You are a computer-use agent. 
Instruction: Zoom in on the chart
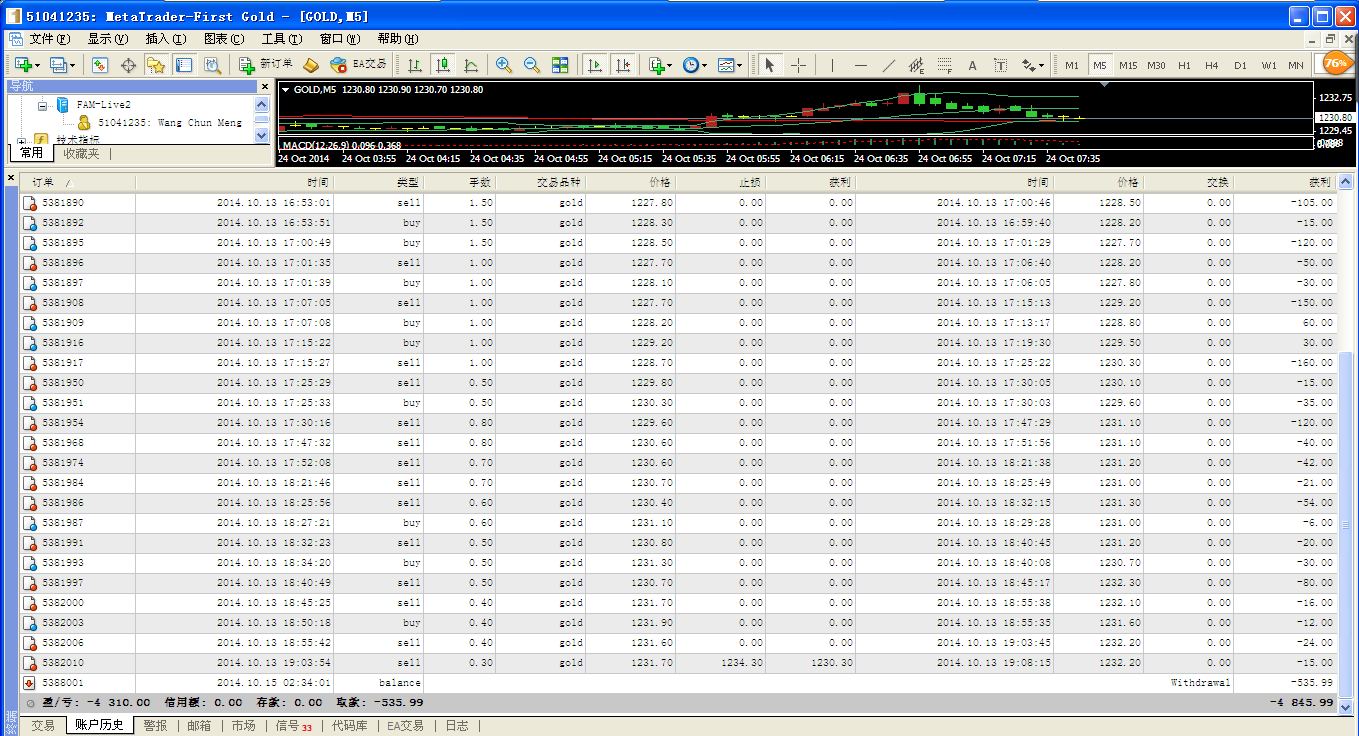point(504,65)
